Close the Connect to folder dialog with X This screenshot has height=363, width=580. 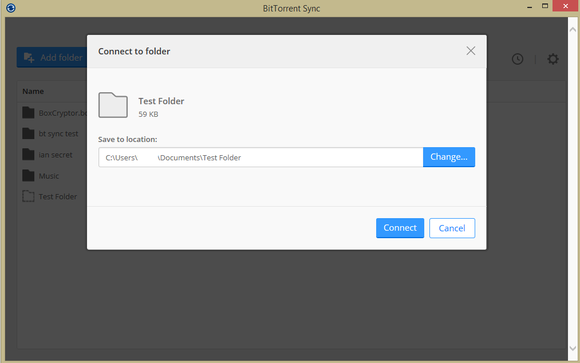tap(471, 51)
